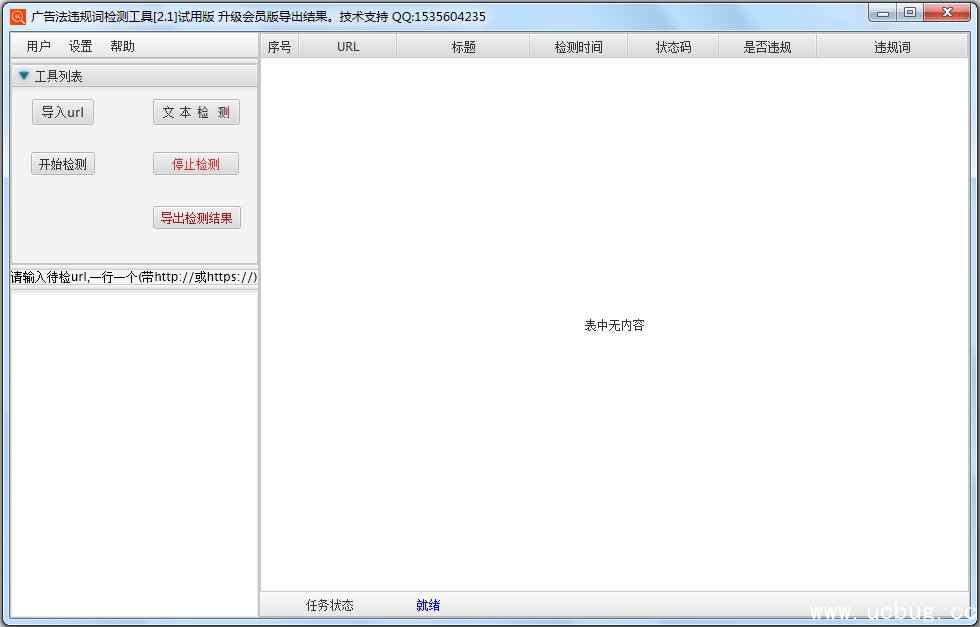This screenshot has width=980, height=627.
Task: Select the 标题 column header
Action: click(463, 47)
